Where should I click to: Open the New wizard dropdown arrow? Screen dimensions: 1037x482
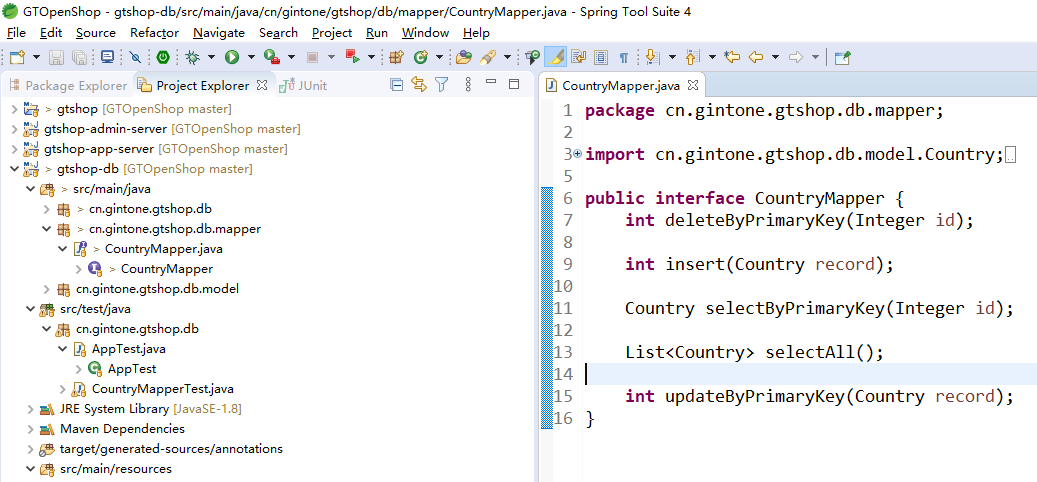tap(36, 58)
